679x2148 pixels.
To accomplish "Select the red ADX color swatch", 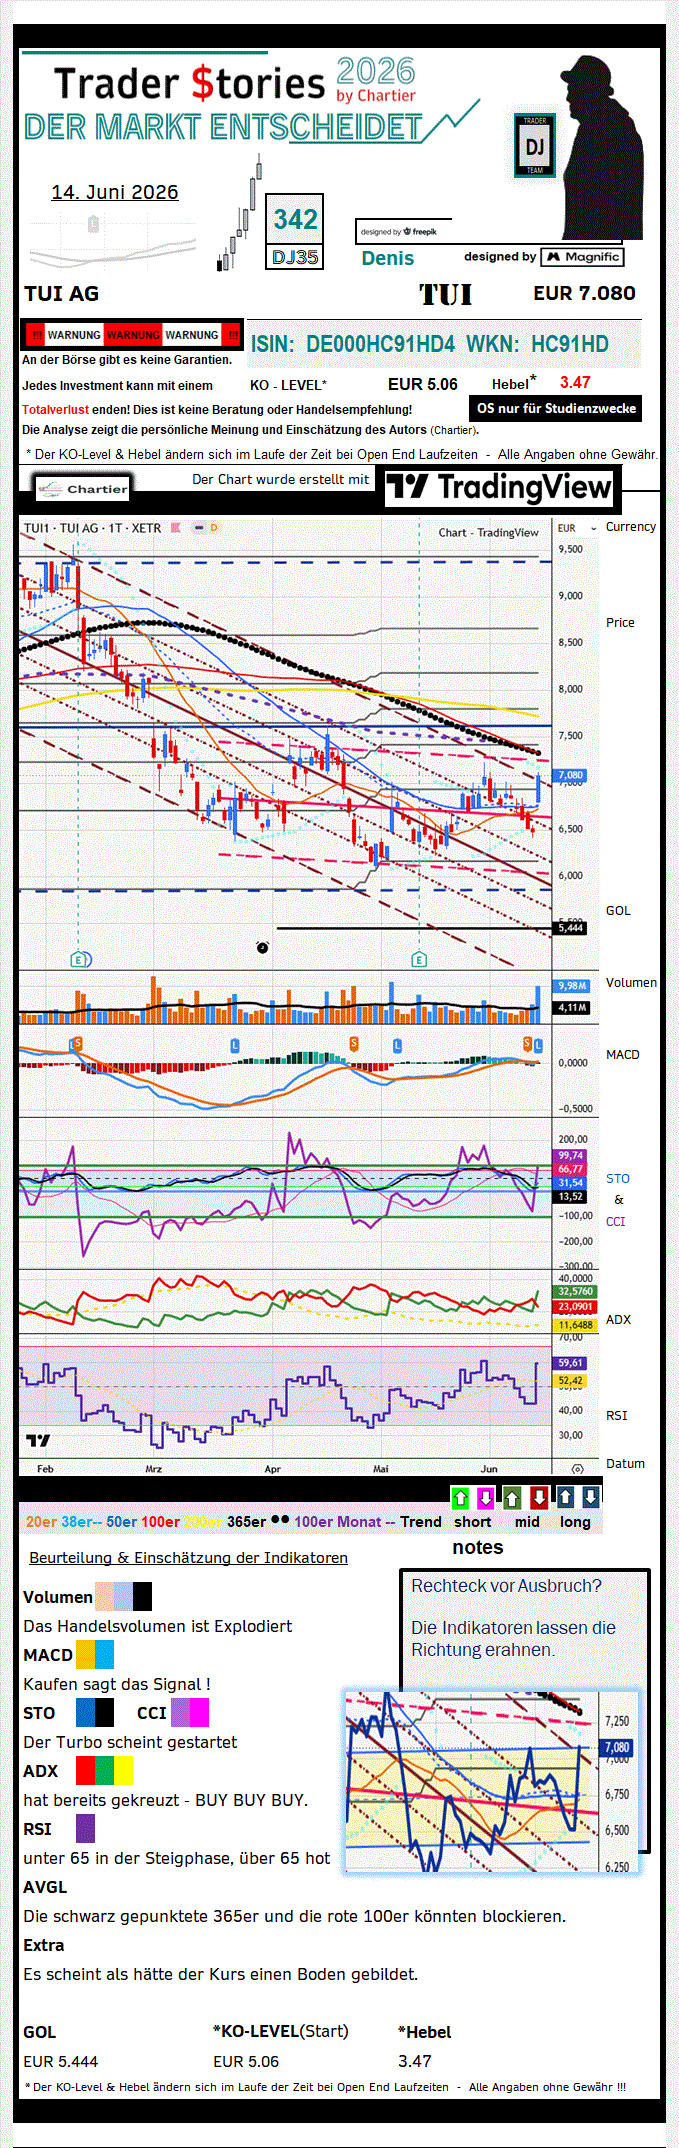I will tap(85, 1770).
